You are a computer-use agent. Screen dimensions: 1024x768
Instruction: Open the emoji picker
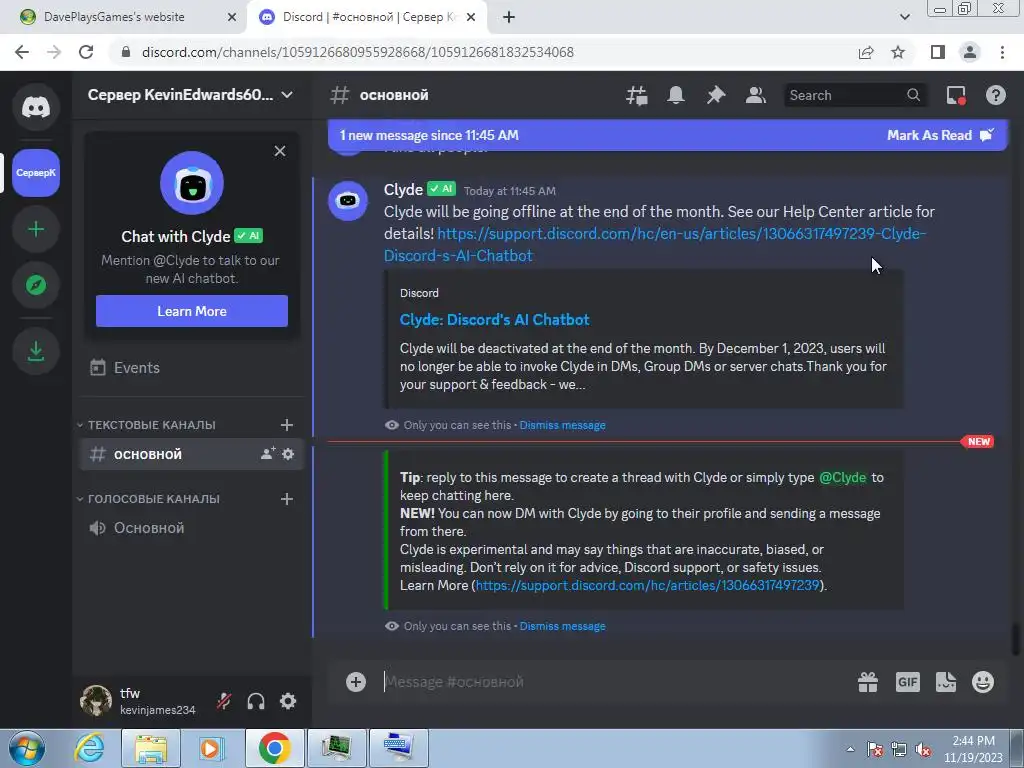983,682
